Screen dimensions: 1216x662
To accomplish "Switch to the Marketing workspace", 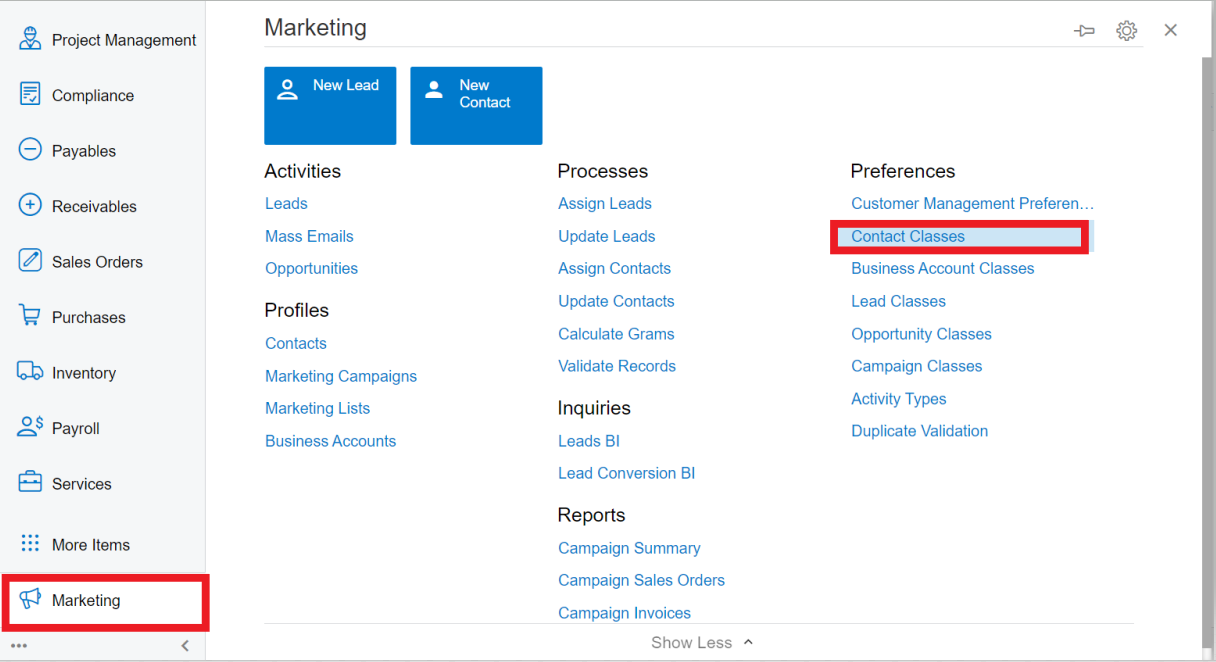I will 85,601.
